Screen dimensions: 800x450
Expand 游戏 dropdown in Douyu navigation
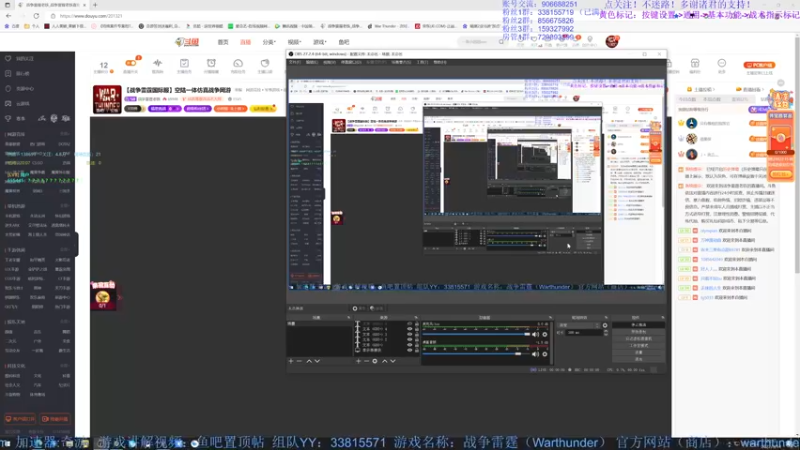click(x=319, y=42)
